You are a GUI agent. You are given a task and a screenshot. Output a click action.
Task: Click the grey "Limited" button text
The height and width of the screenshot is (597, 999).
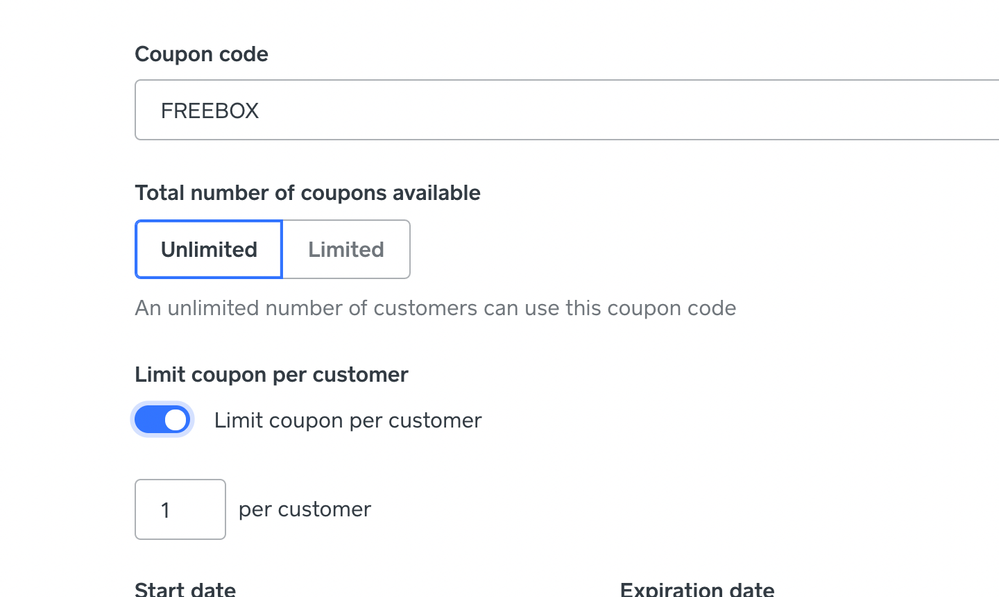pos(346,250)
